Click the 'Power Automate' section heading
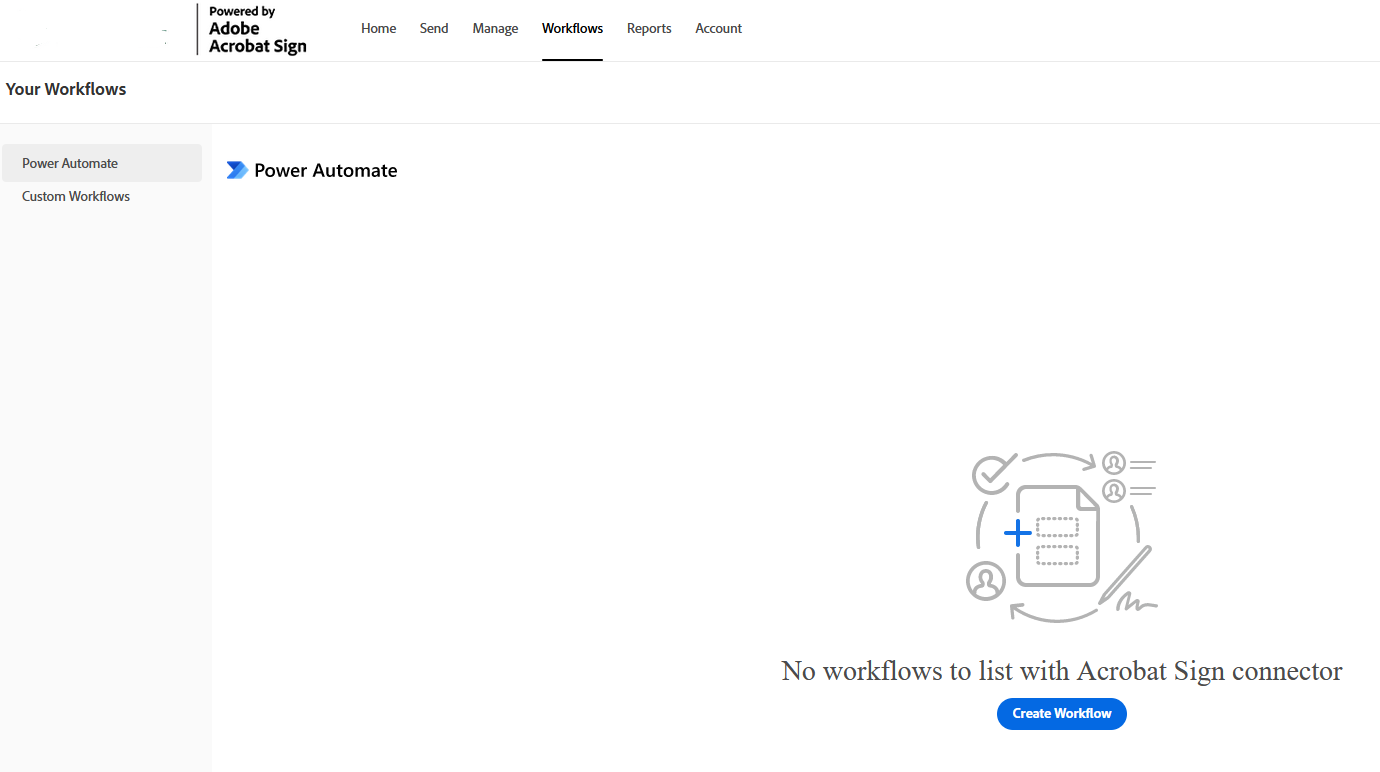The width and height of the screenshot is (1380, 772). coord(325,170)
